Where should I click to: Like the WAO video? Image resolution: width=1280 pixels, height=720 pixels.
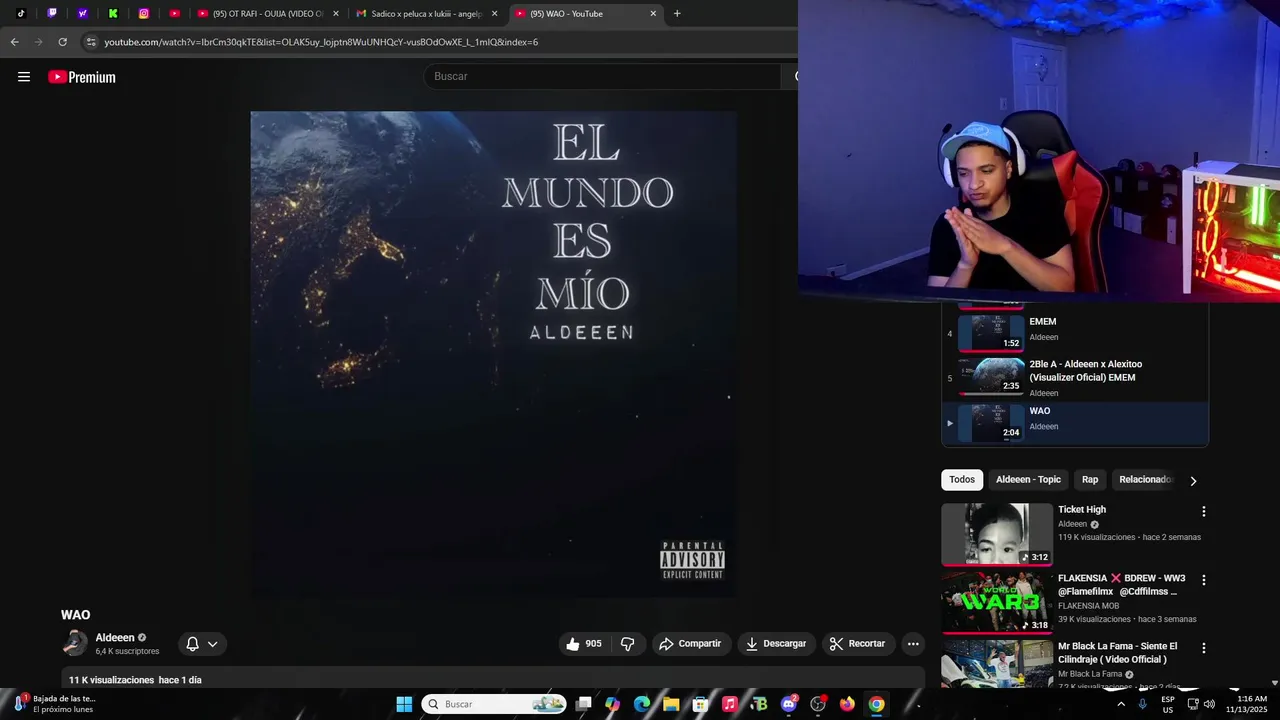tap(584, 644)
